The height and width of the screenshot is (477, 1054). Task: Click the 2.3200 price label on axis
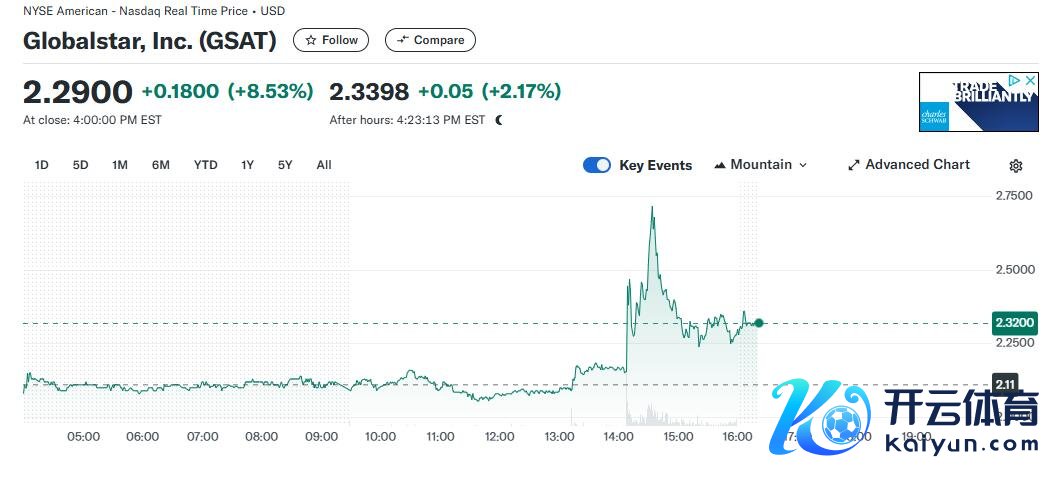pos(1014,322)
